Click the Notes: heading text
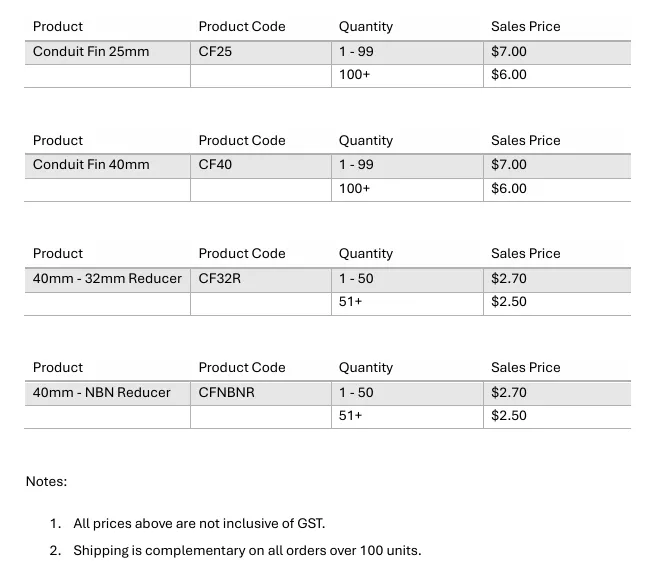Screen dimensions: 655x582 pos(46,482)
